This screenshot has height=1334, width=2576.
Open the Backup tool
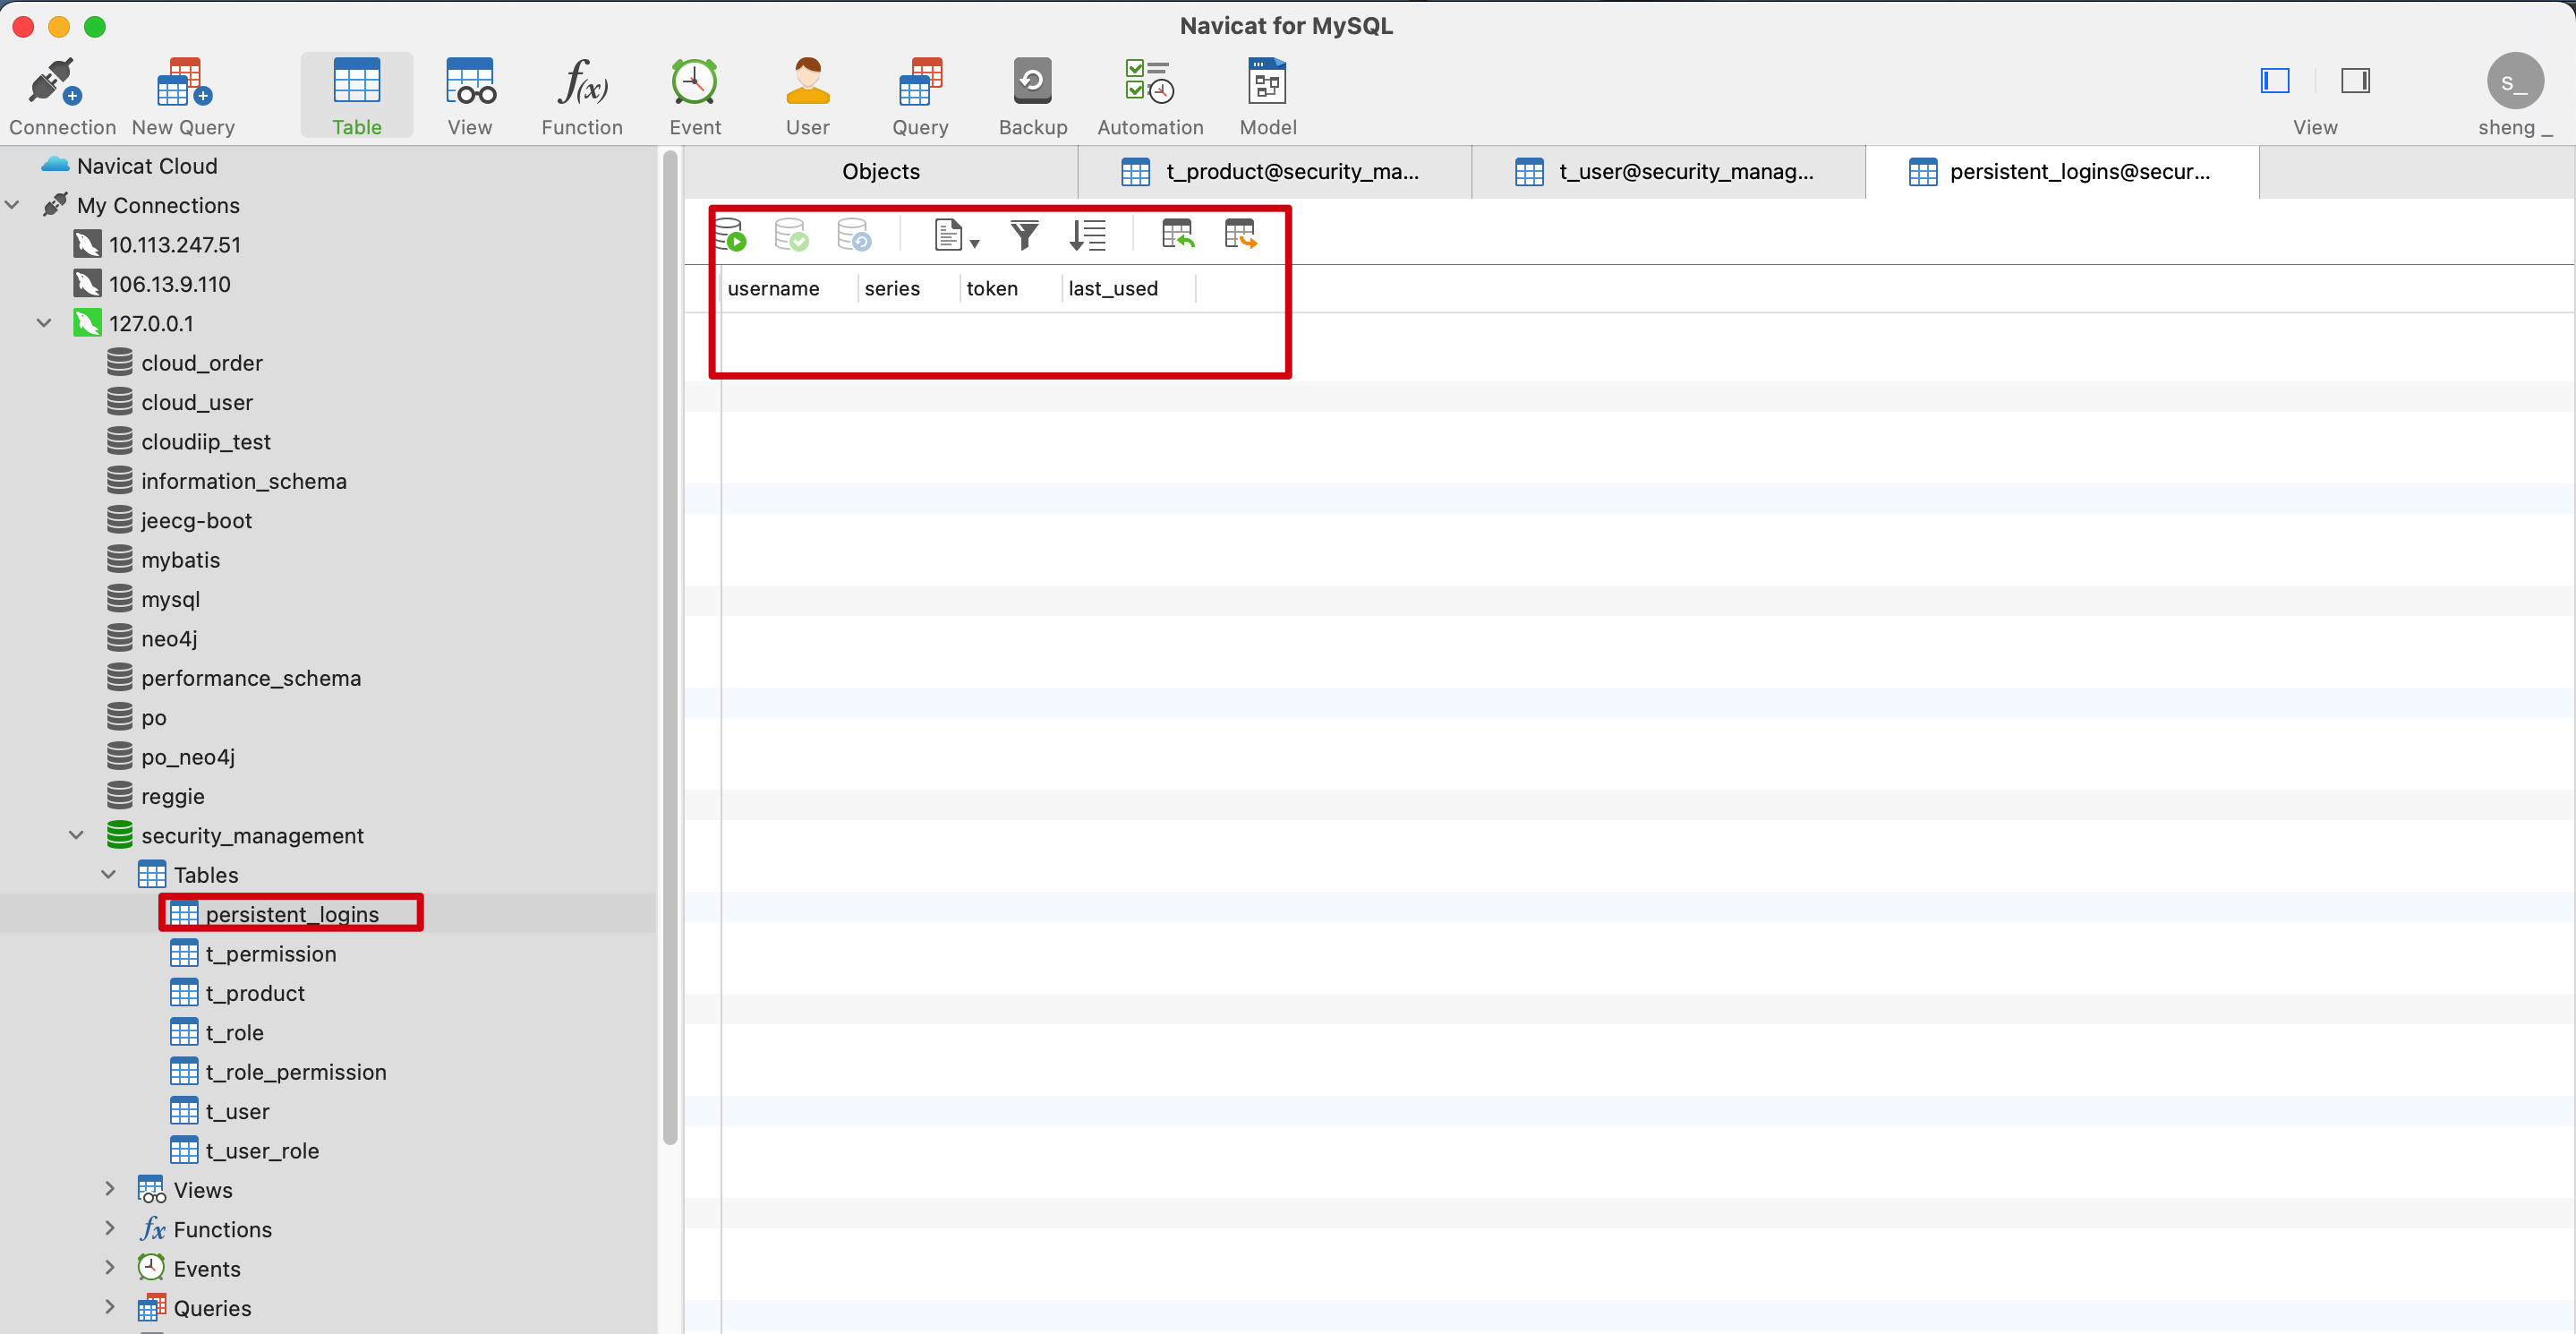(x=1032, y=83)
